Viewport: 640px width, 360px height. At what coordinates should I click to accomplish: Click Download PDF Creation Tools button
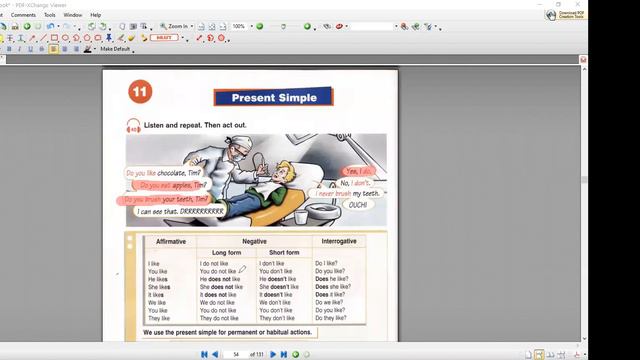[x=566, y=15]
